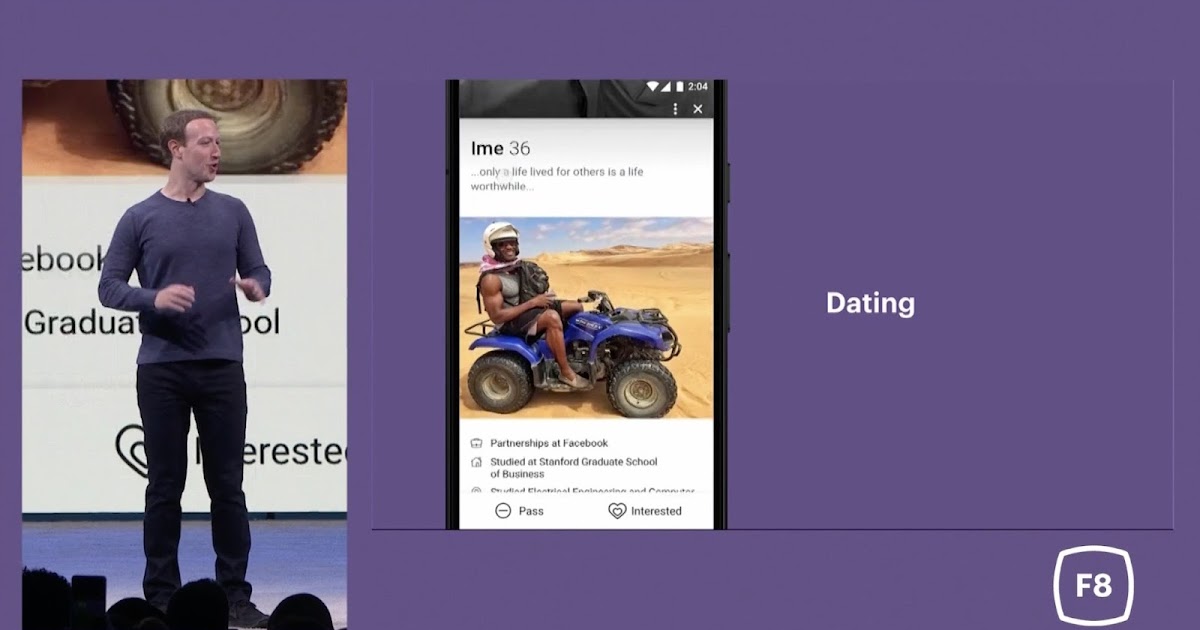Click the school building education icon
1200x630 pixels.
click(476, 462)
